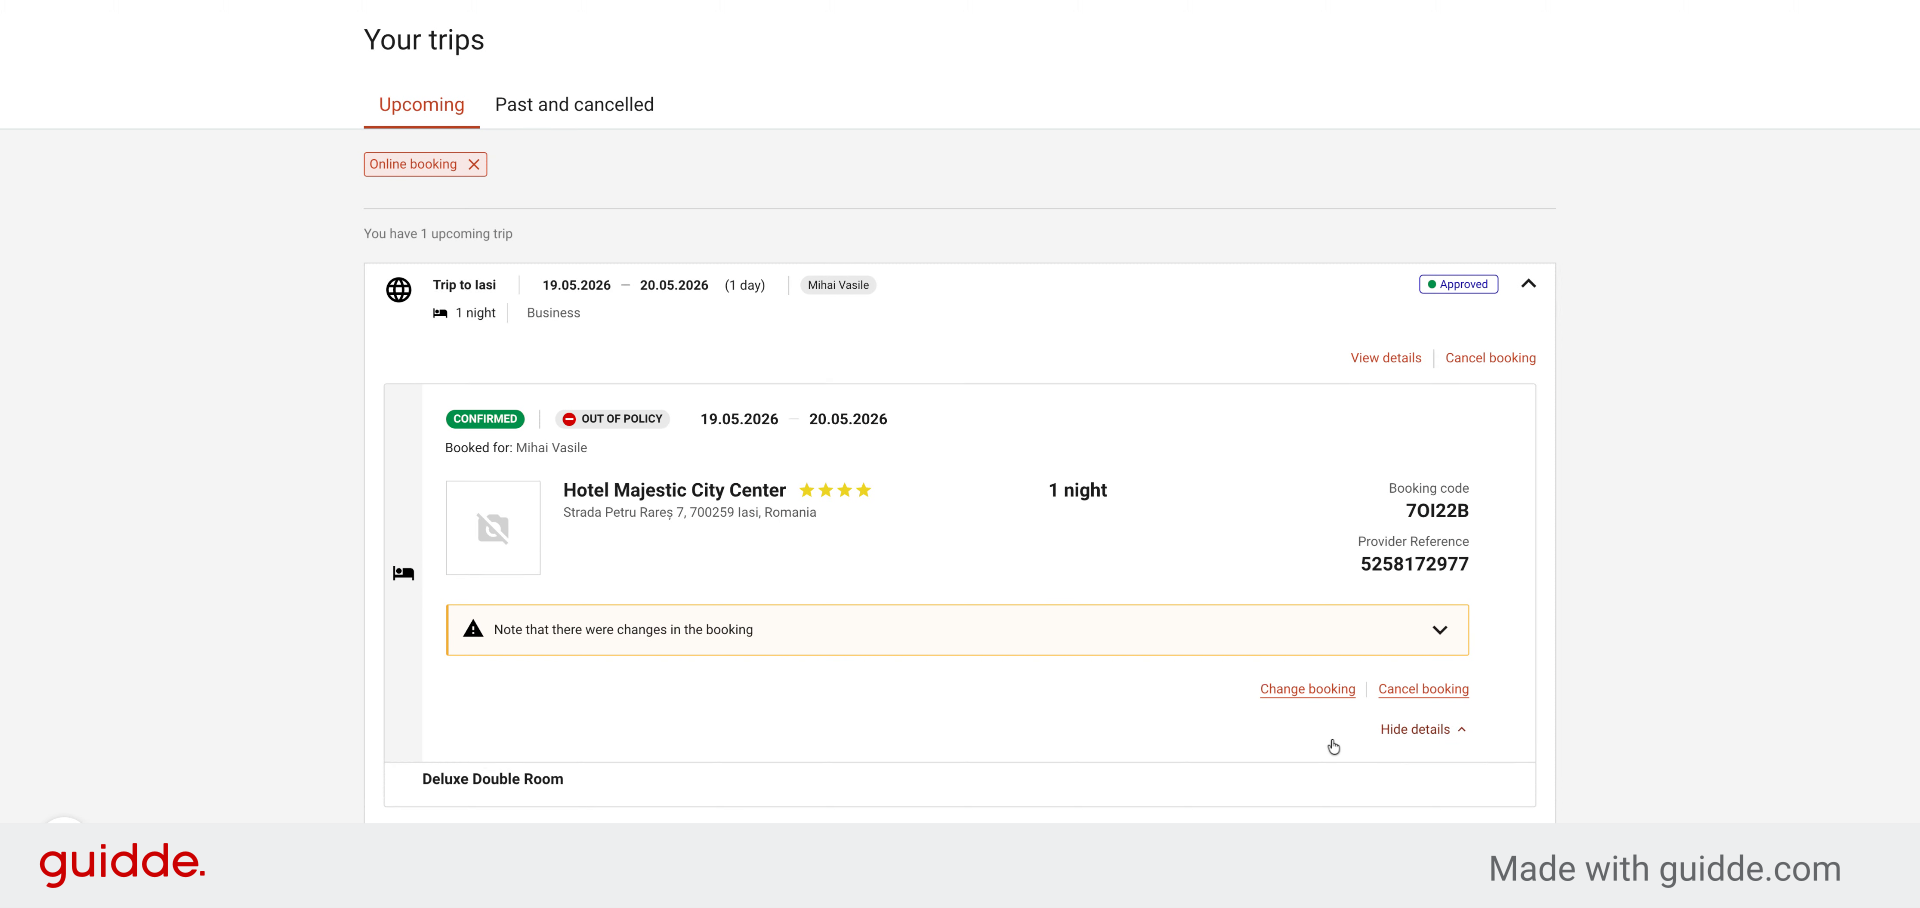This screenshot has width=1920, height=908.
Task: Click the warning triangle icon
Action: pyautogui.click(x=473, y=629)
